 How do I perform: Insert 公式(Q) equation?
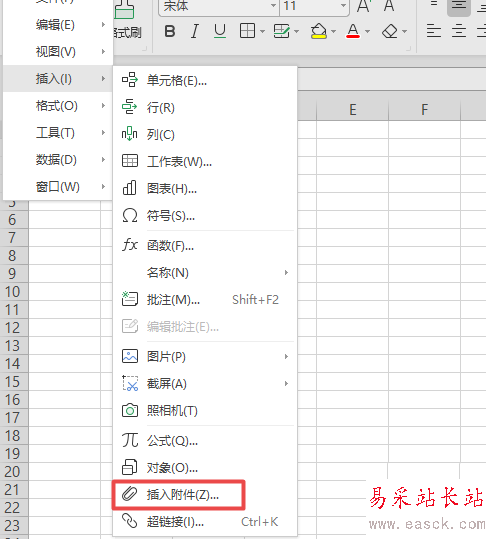click(x=205, y=440)
